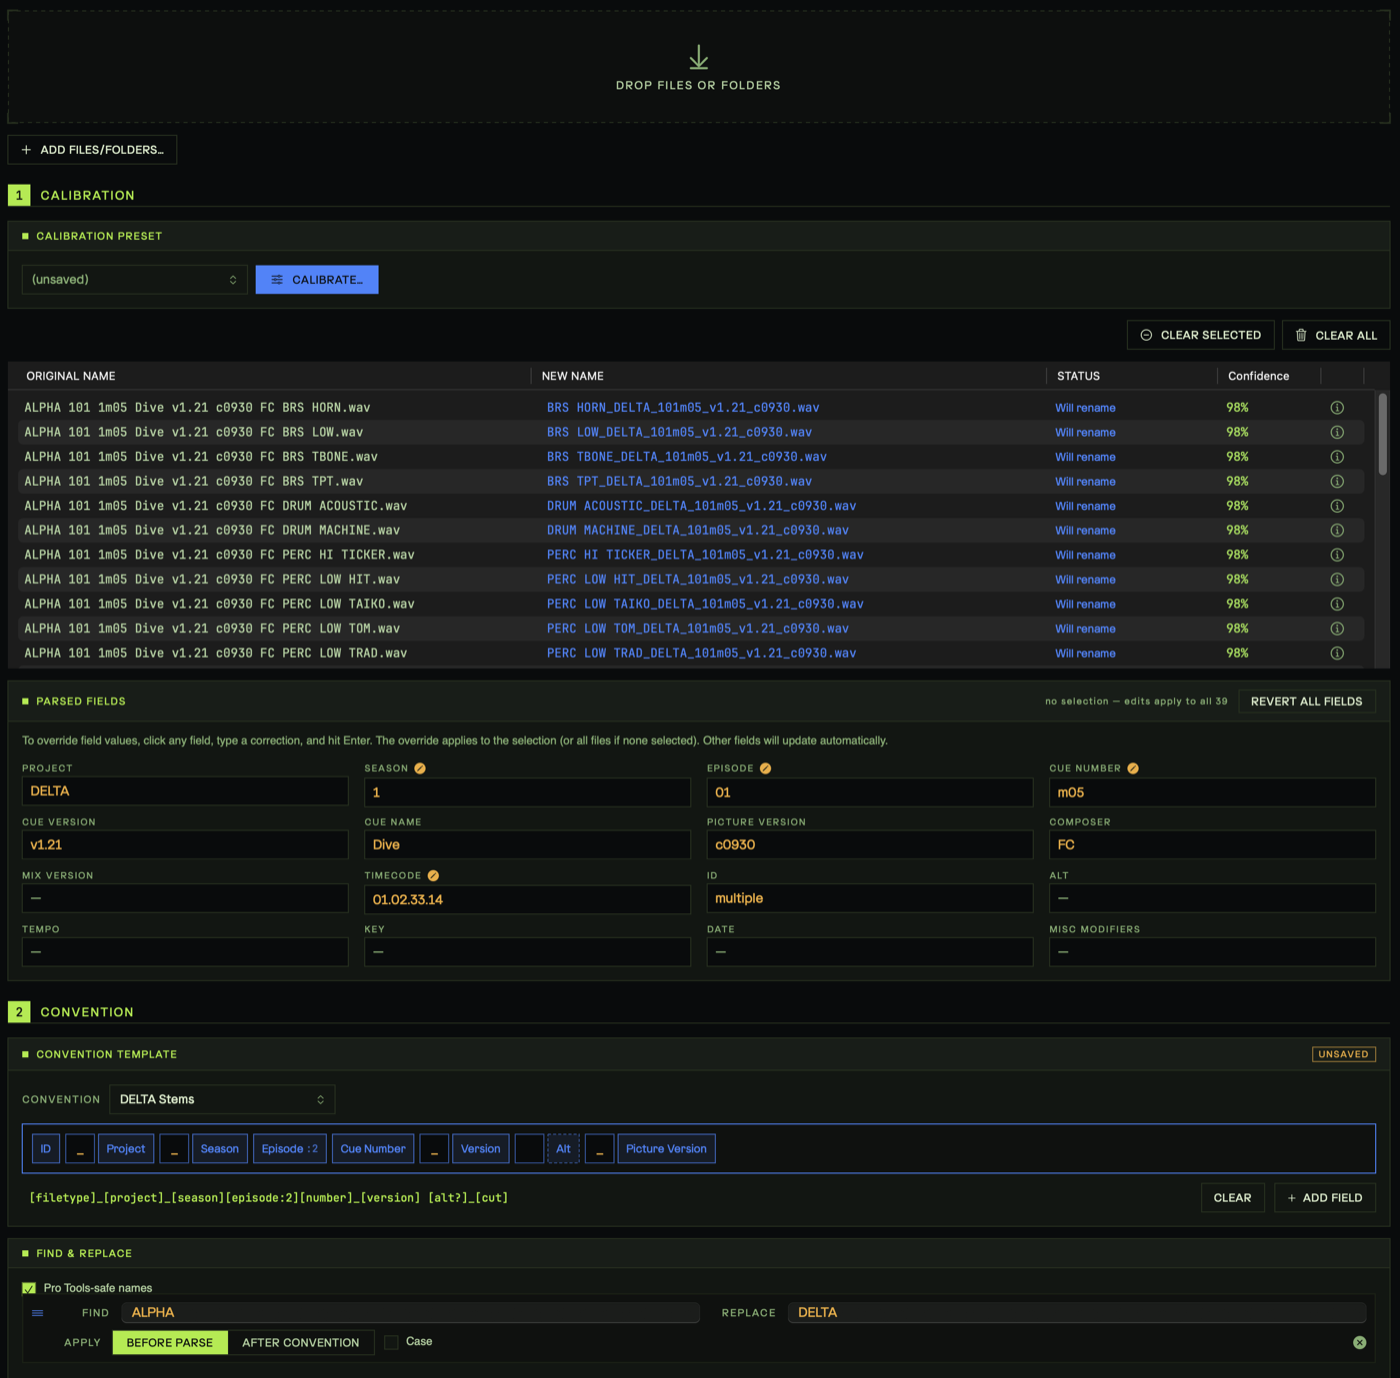Click the empty Tempo field

point(185,952)
